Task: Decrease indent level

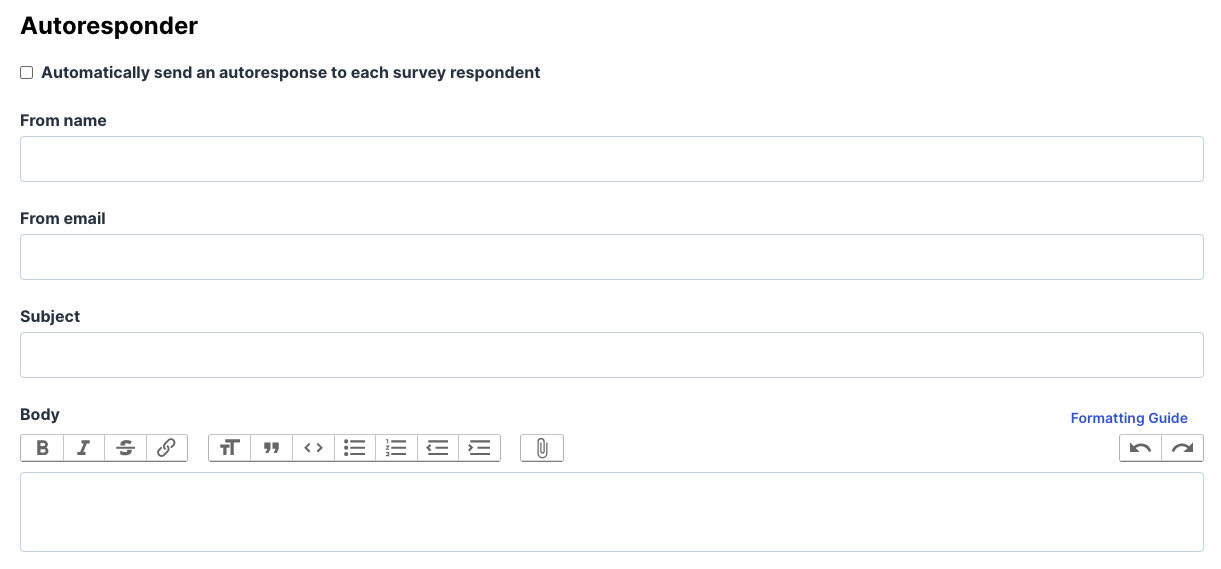Action: [438, 448]
